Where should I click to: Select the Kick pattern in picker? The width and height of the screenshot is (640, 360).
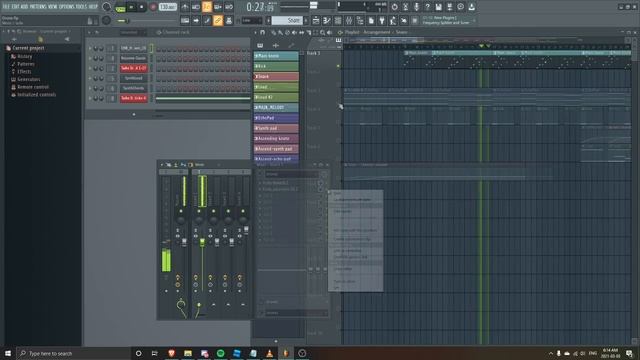(276, 66)
